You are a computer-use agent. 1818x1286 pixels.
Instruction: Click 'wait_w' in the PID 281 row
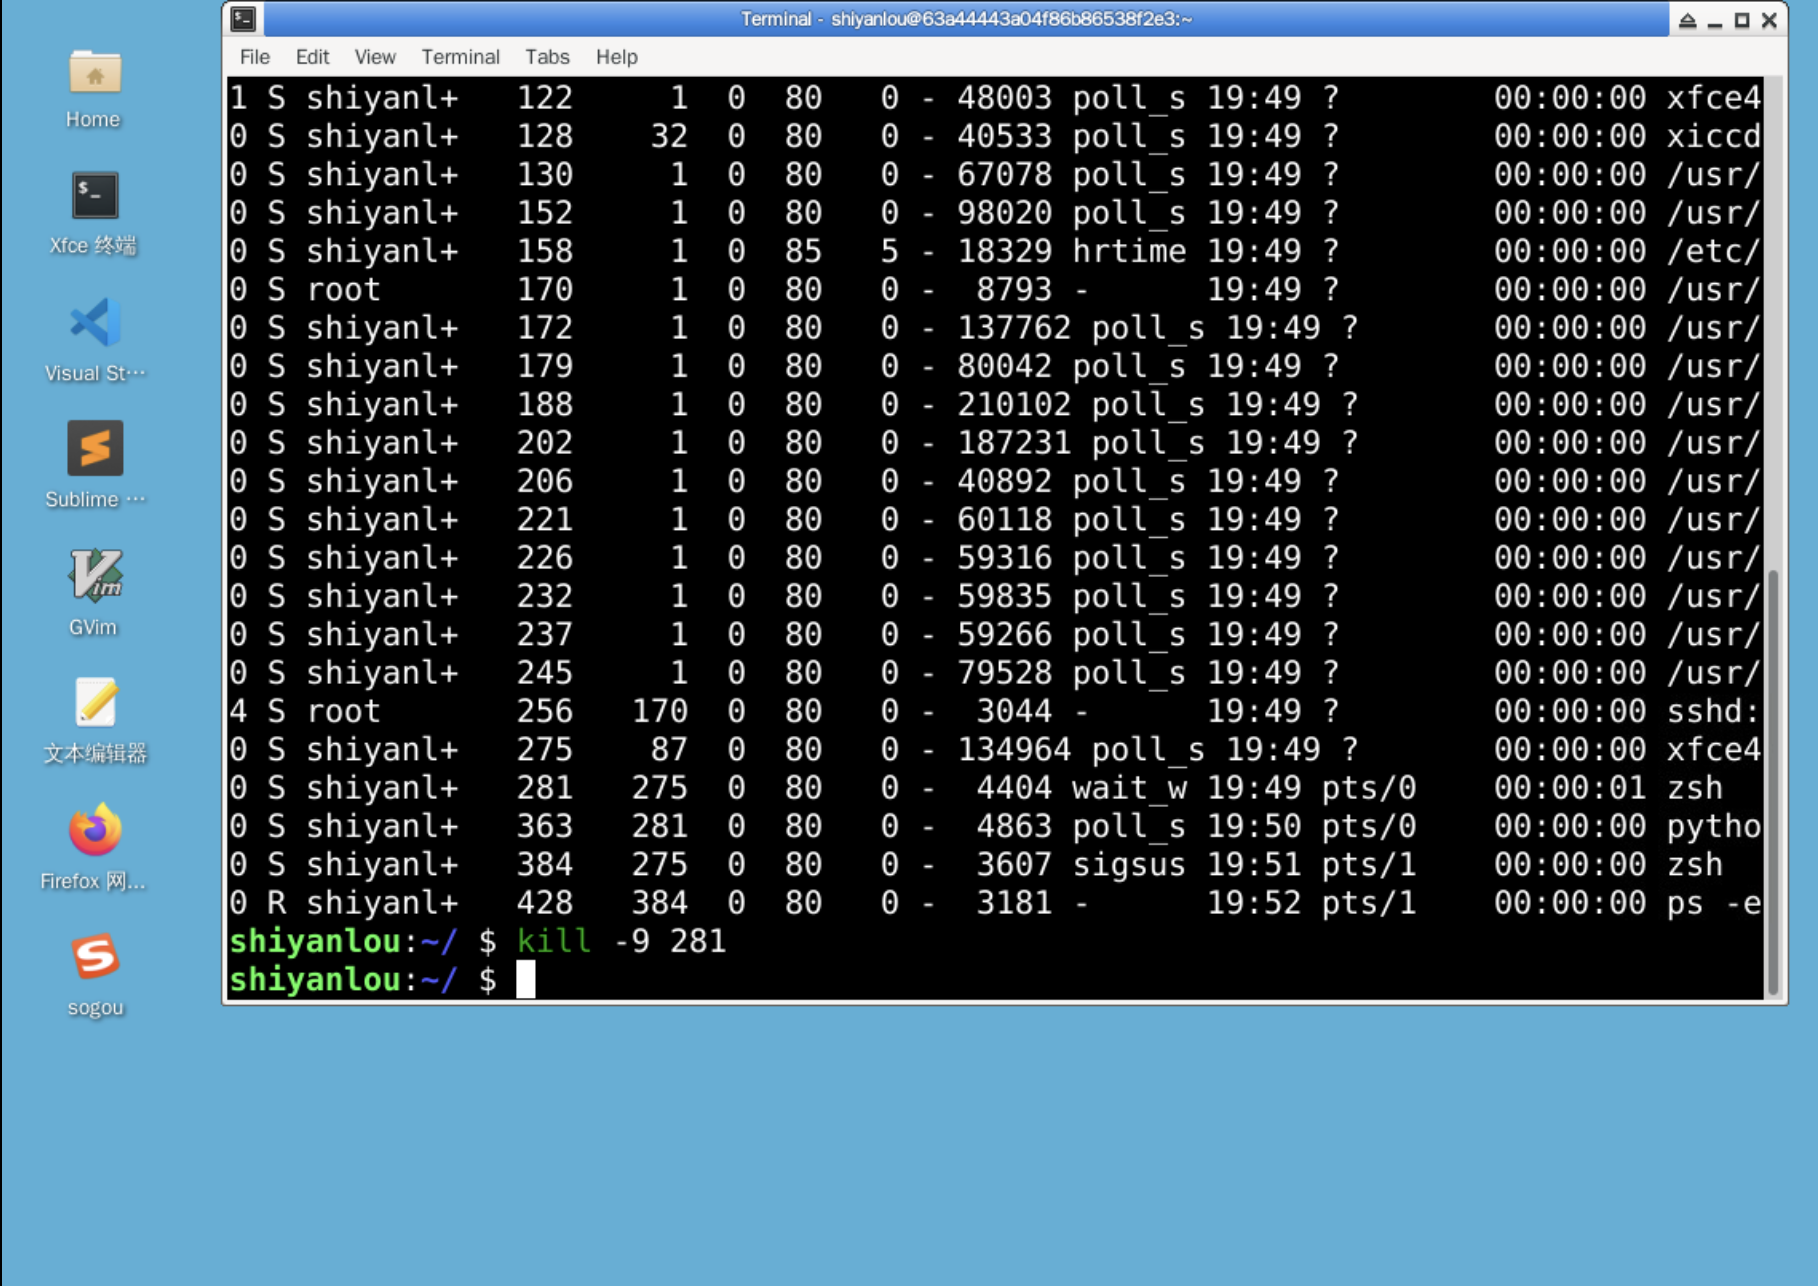coord(1129,788)
